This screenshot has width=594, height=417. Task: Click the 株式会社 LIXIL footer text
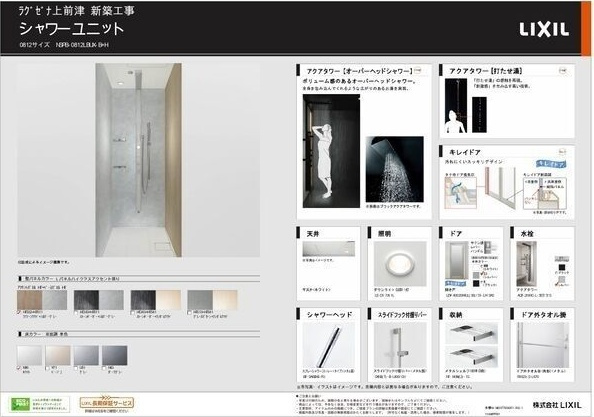tap(556, 405)
